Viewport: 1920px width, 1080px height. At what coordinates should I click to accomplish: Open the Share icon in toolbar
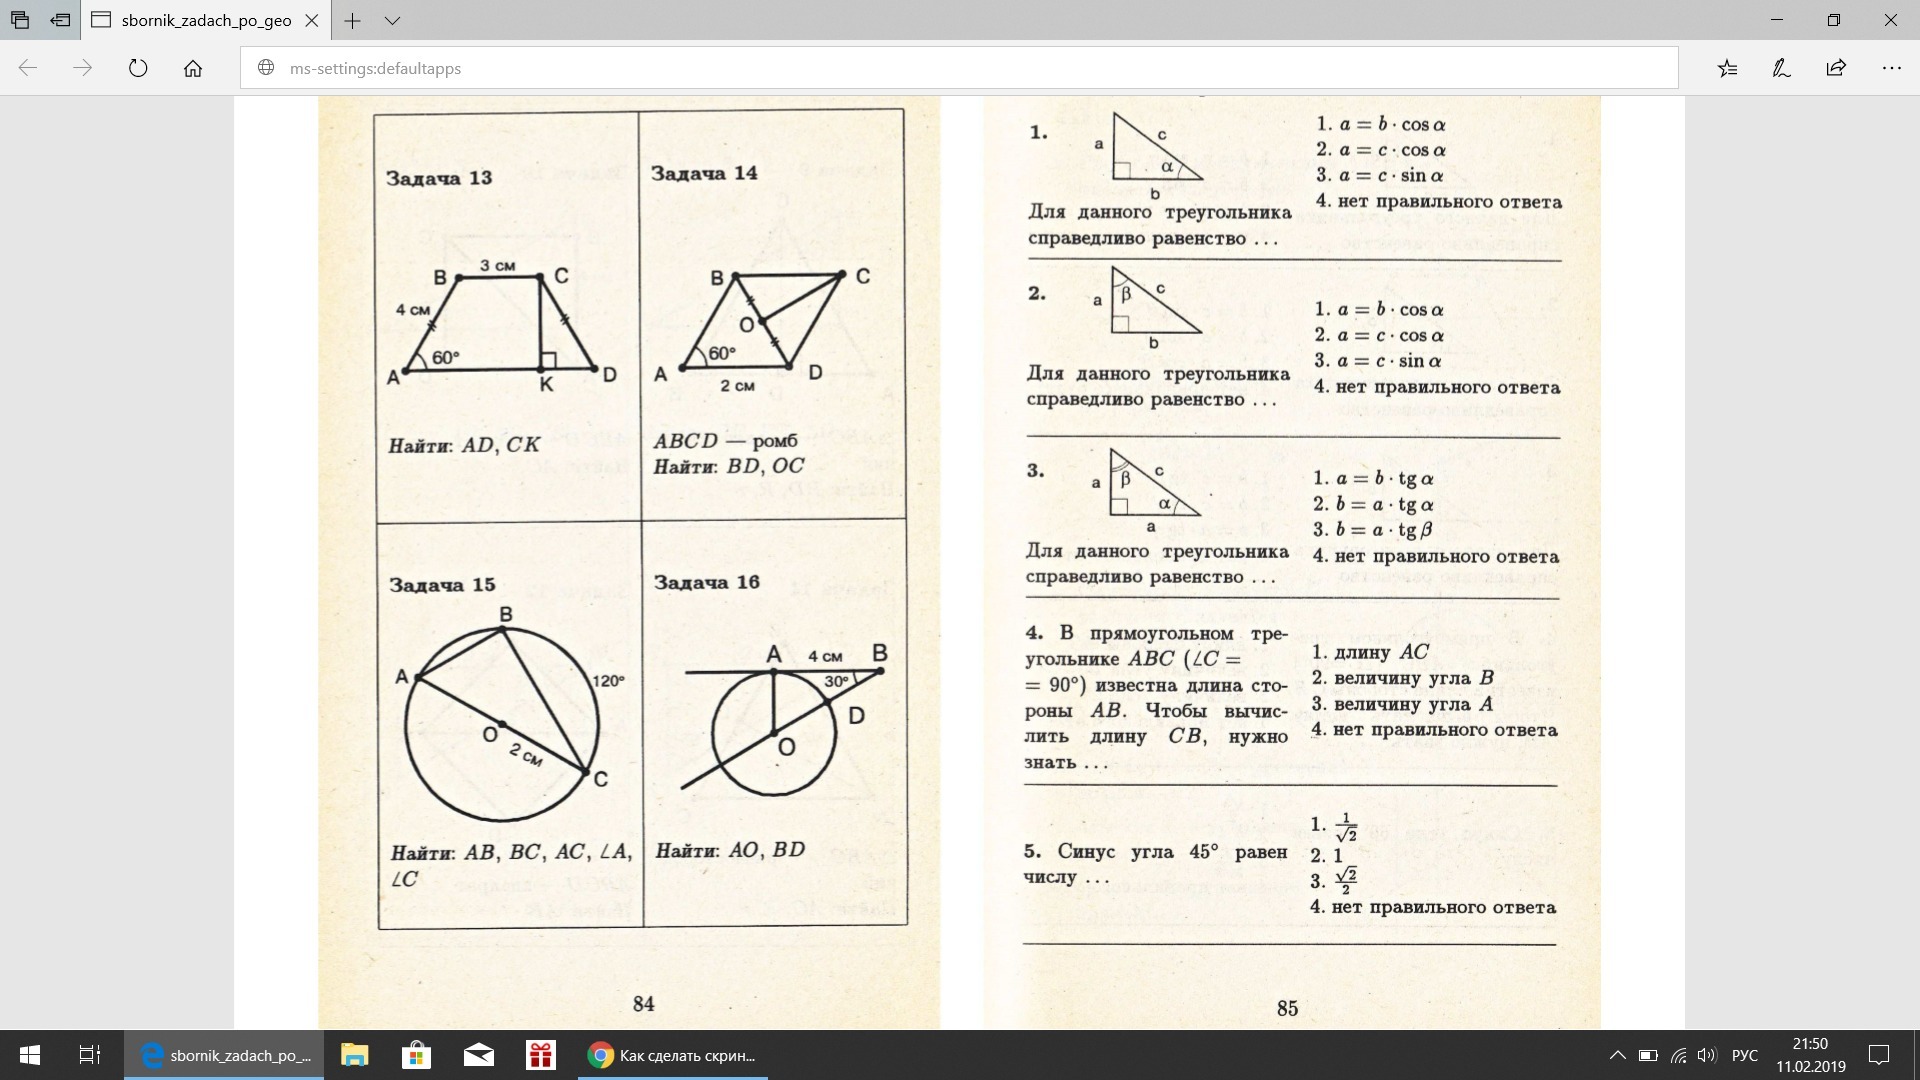coord(1836,68)
